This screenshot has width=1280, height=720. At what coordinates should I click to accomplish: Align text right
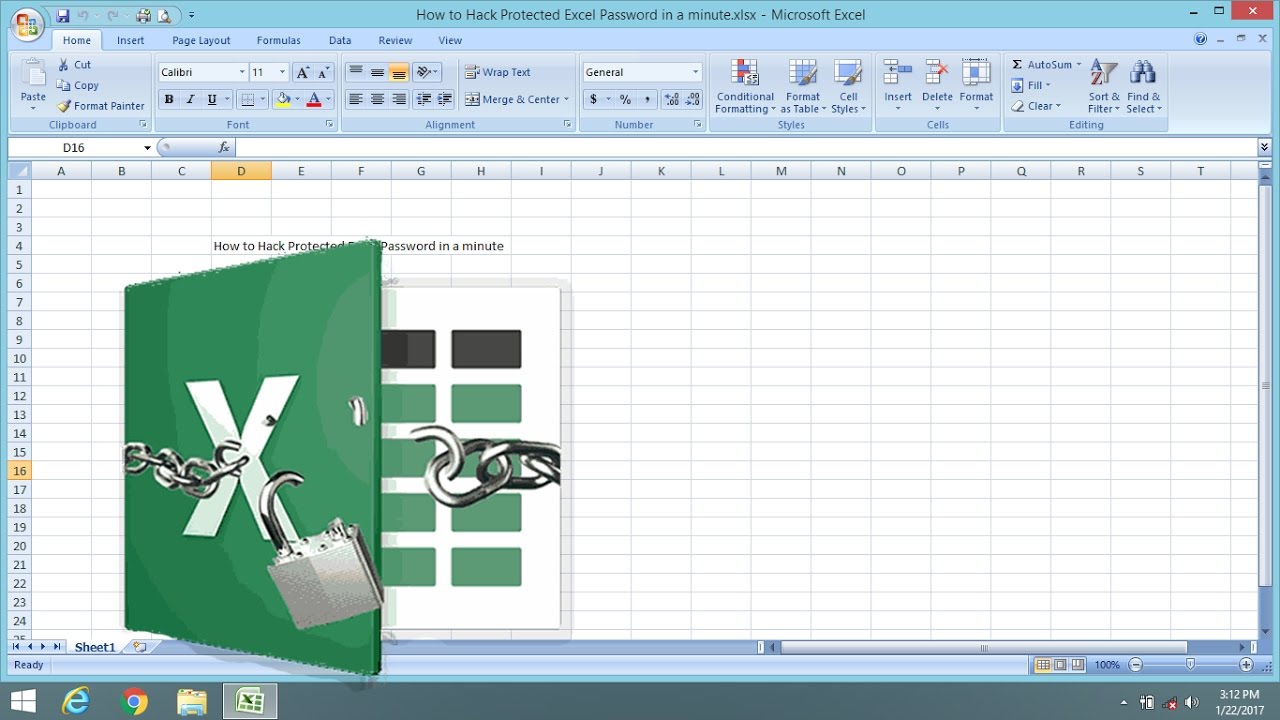[399, 99]
